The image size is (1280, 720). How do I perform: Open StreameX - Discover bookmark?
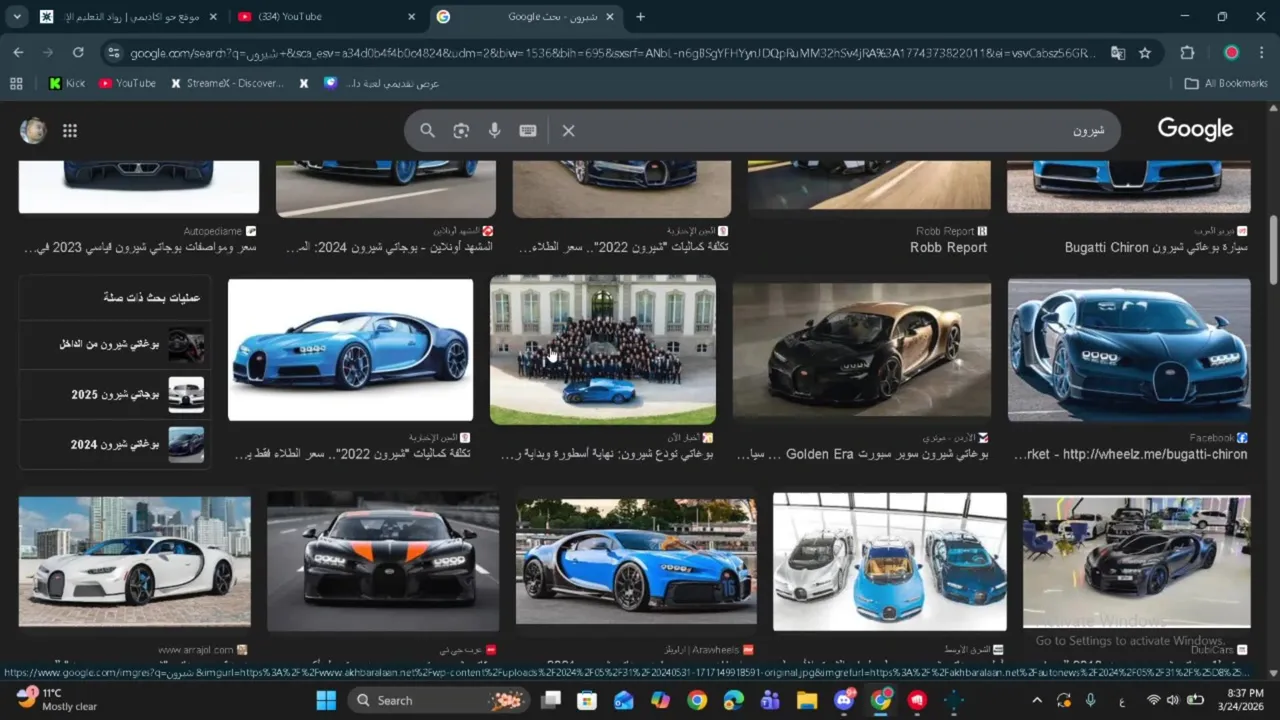click(227, 83)
